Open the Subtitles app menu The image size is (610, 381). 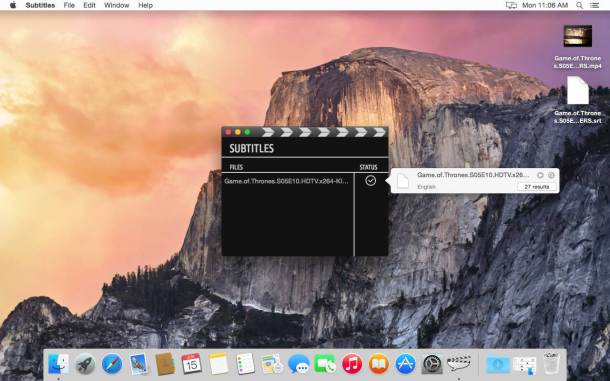(x=40, y=5)
